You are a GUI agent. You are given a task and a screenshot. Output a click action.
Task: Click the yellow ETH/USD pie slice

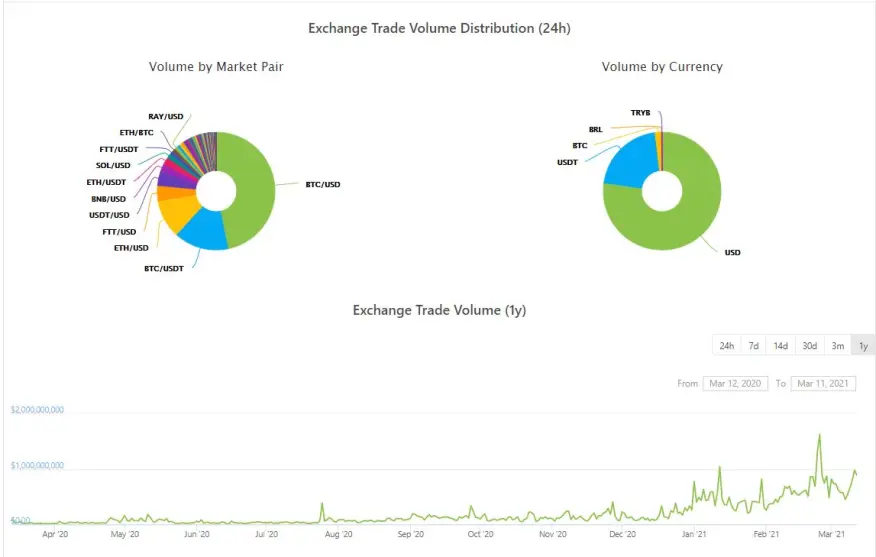[178, 212]
